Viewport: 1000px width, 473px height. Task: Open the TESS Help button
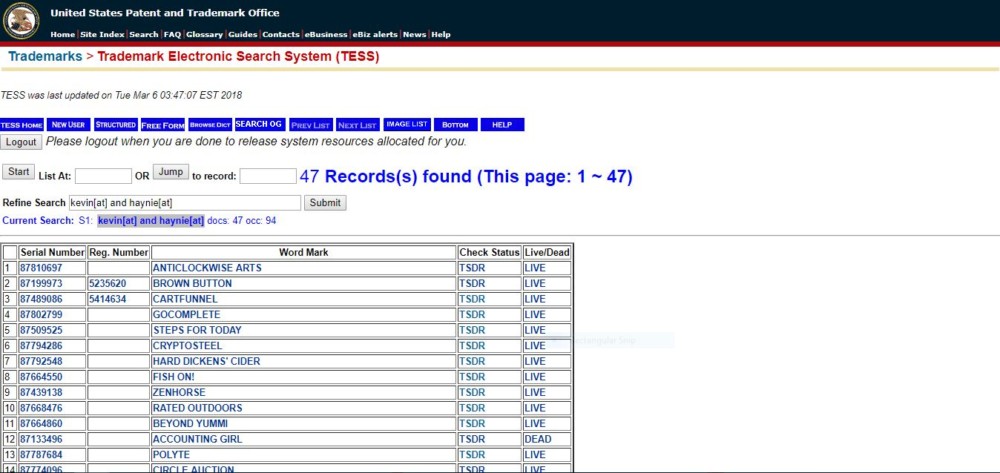point(502,125)
